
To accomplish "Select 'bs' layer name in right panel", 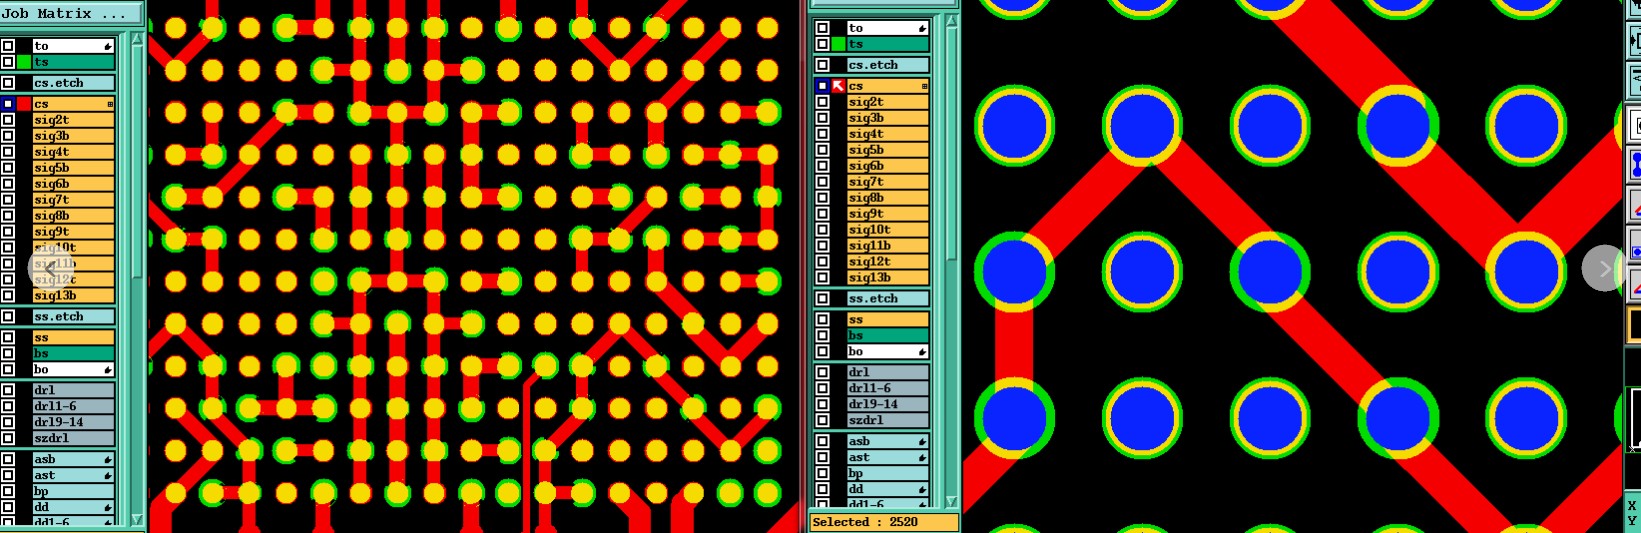I will click(x=888, y=336).
